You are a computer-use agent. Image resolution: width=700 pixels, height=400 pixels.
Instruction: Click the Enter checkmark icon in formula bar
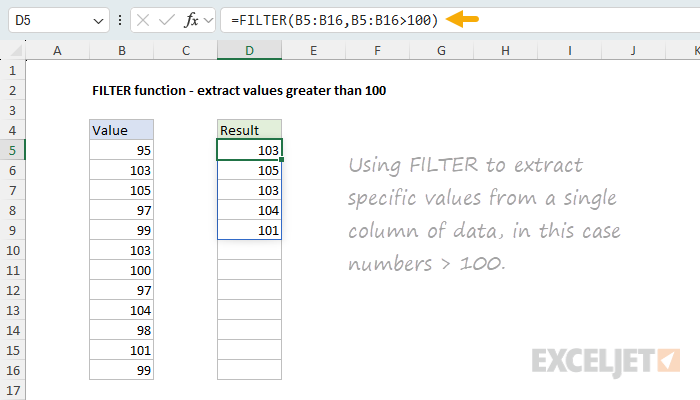coord(167,20)
